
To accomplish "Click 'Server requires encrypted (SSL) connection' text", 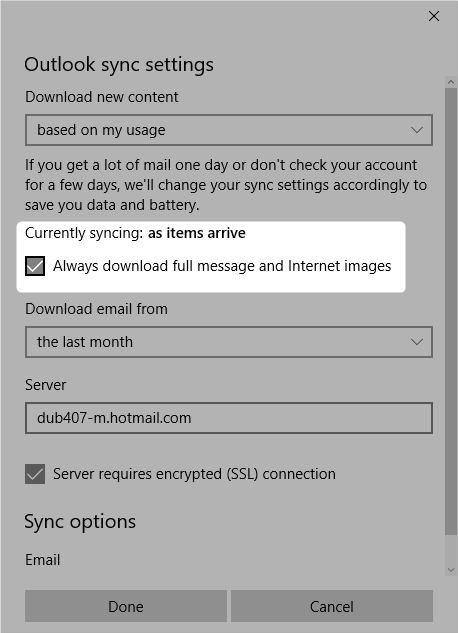I will [194, 474].
